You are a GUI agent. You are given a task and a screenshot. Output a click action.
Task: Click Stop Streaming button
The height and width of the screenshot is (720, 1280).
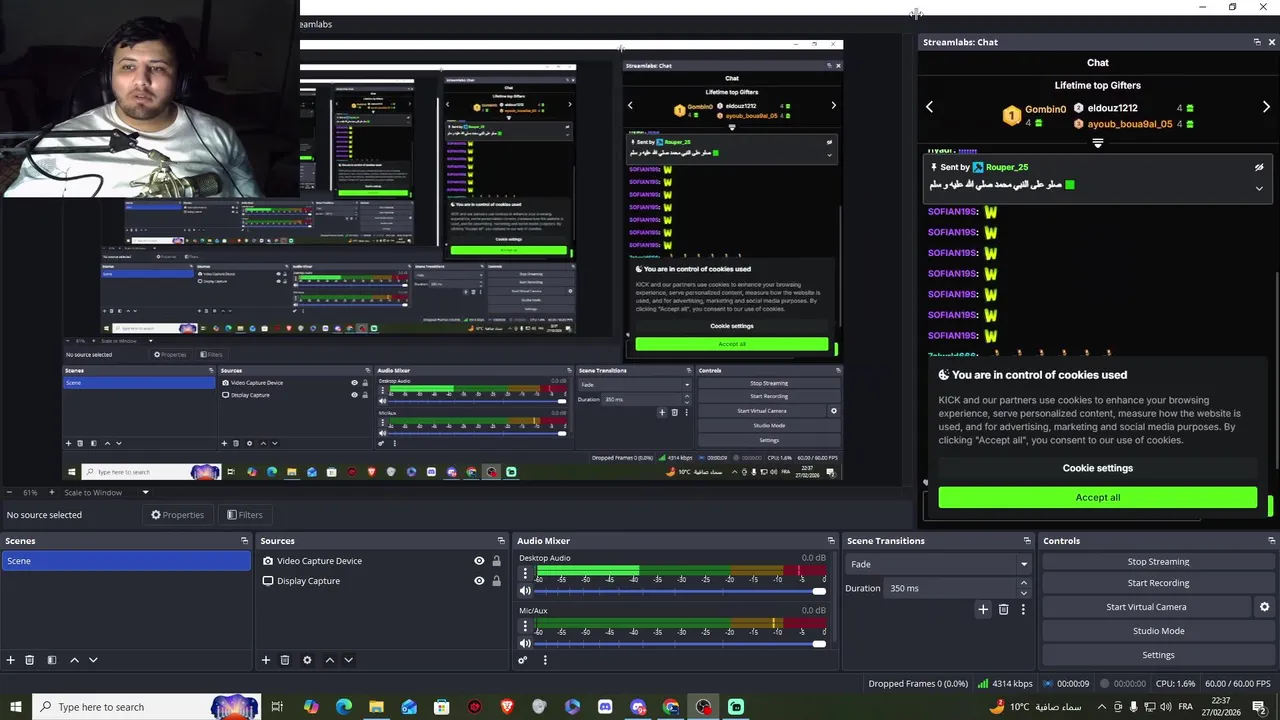pyautogui.click(x=1158, y=562)
